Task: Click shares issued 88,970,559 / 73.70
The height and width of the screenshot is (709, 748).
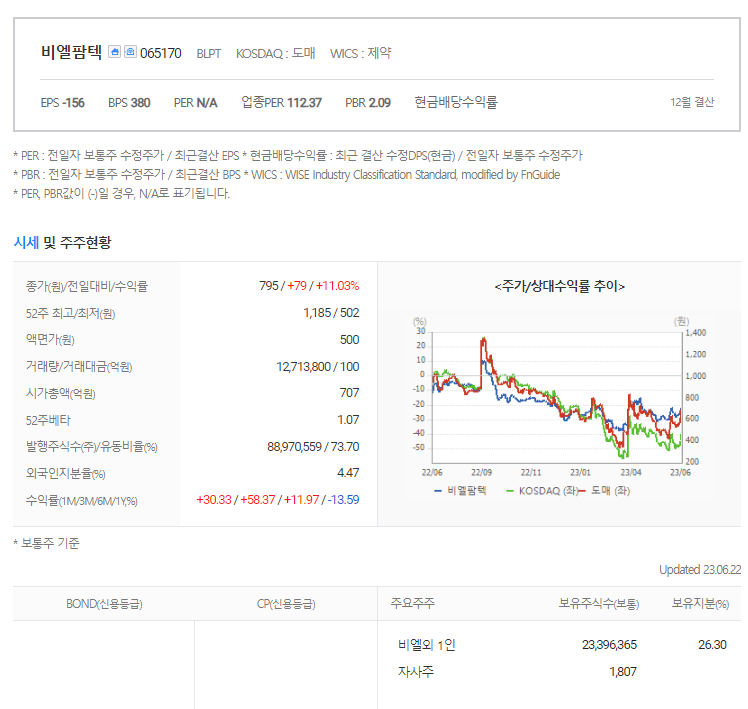Action: coord(313,447)
